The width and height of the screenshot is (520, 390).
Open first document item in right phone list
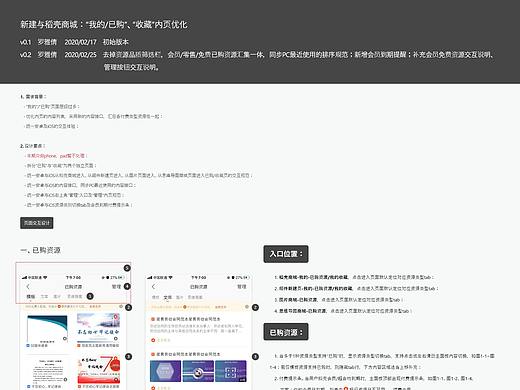198,329
